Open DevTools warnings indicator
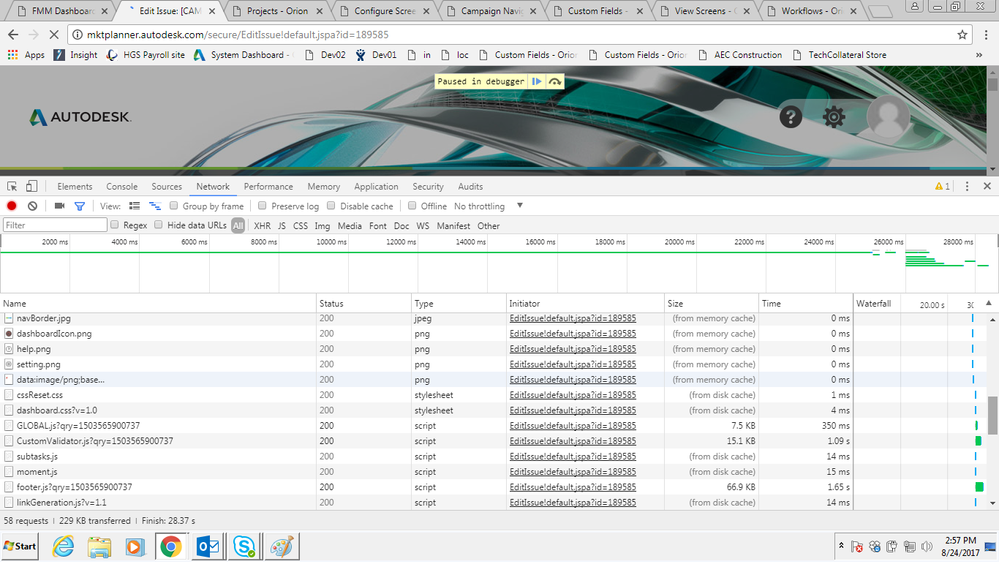Screen dimensions: 999x562 (x=942, y=187)
